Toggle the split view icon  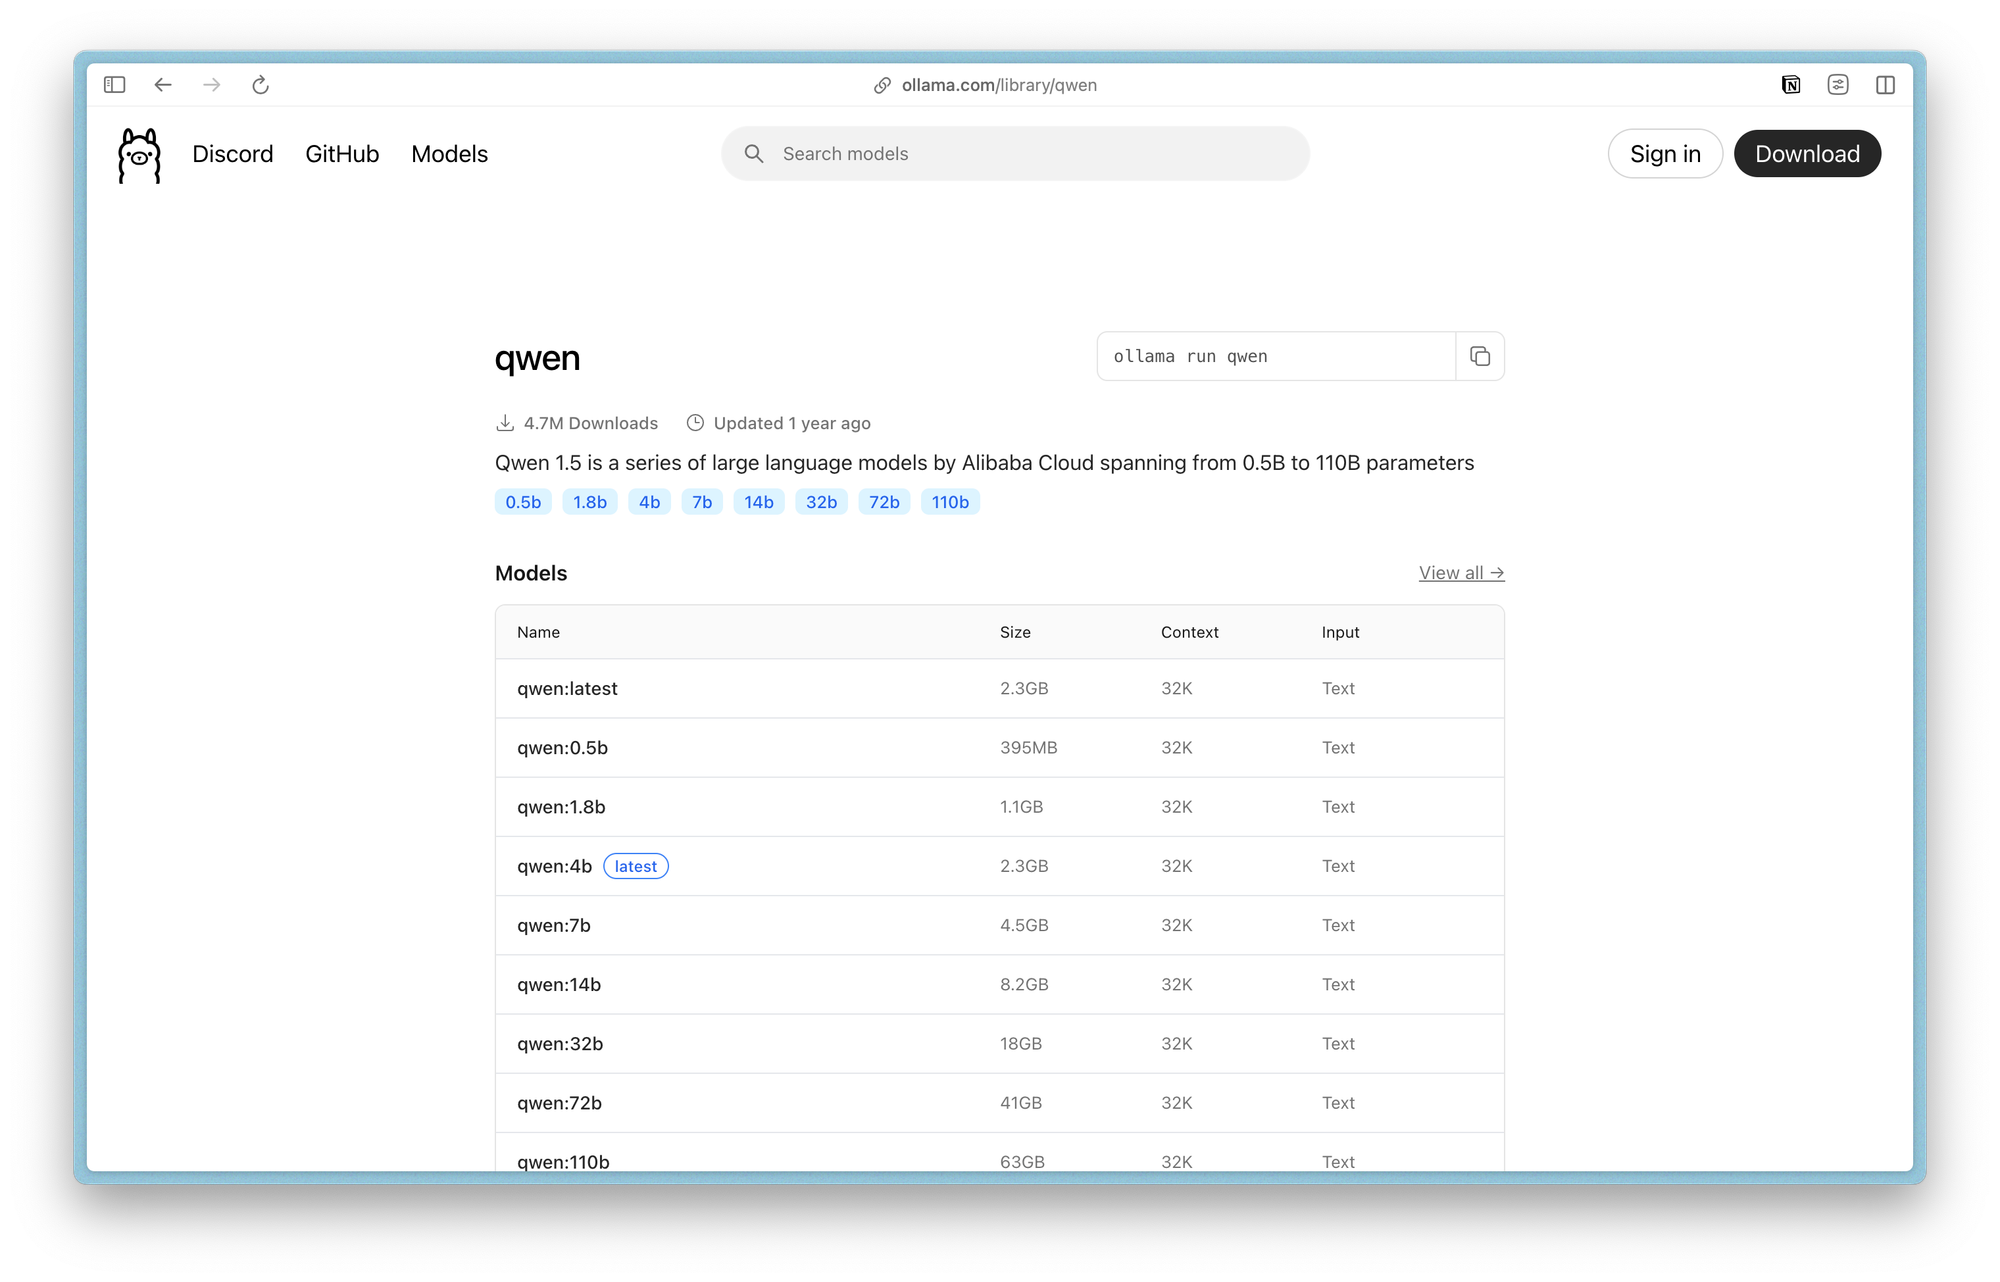1885,85
